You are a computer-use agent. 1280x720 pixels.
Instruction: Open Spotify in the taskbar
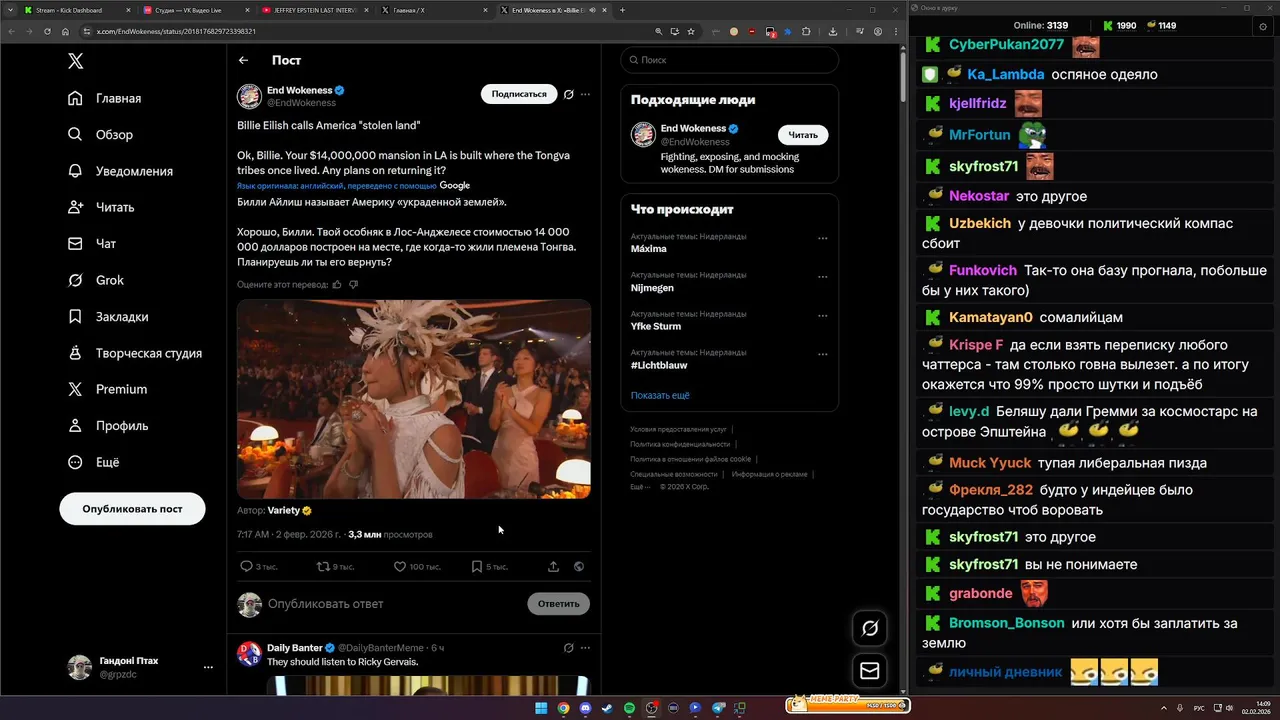pyautogui.click(x=629, y=708)
